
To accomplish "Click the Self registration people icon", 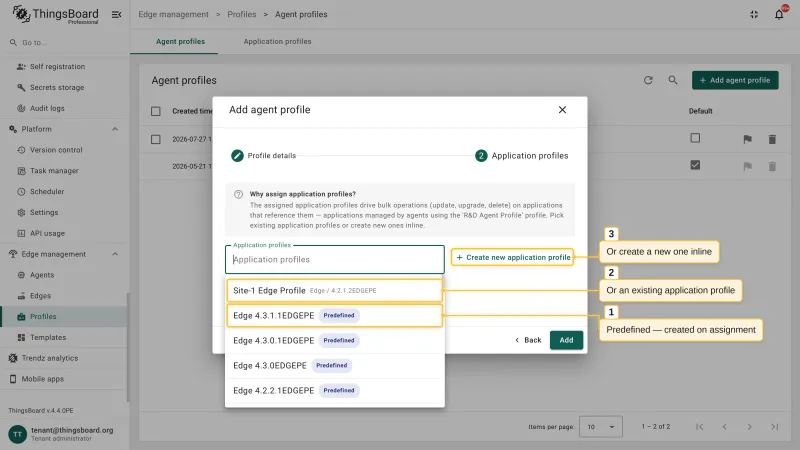I will click(21, 66).
